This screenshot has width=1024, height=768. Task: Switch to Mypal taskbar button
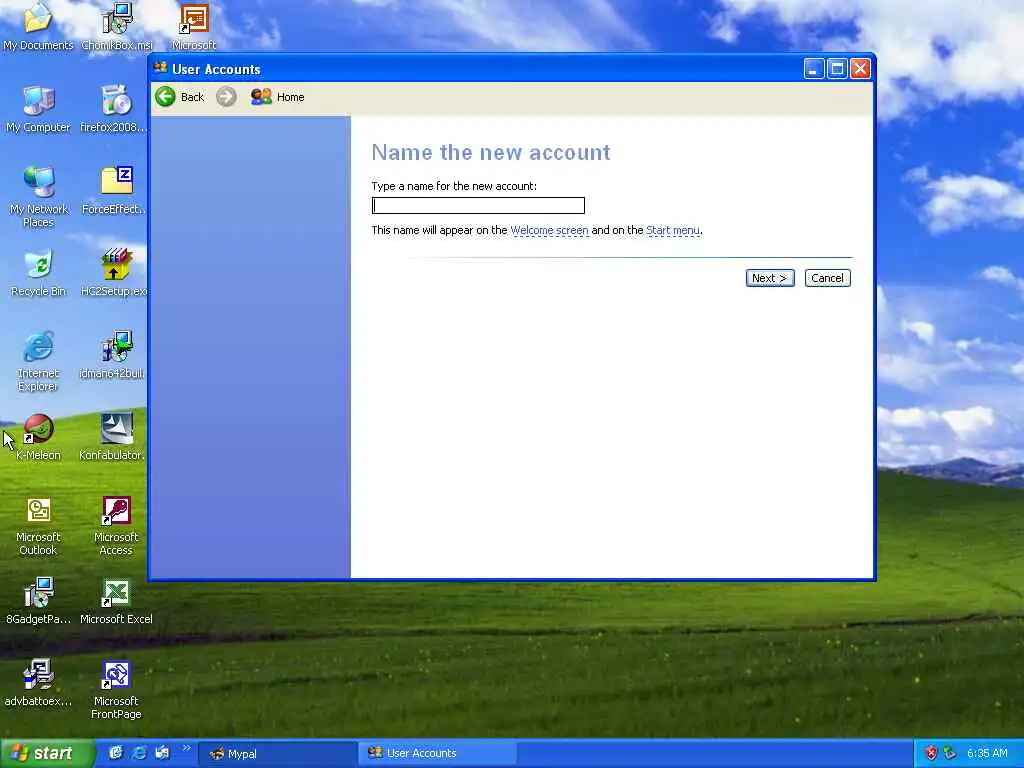pyautogui.click(x=278, y=754)
